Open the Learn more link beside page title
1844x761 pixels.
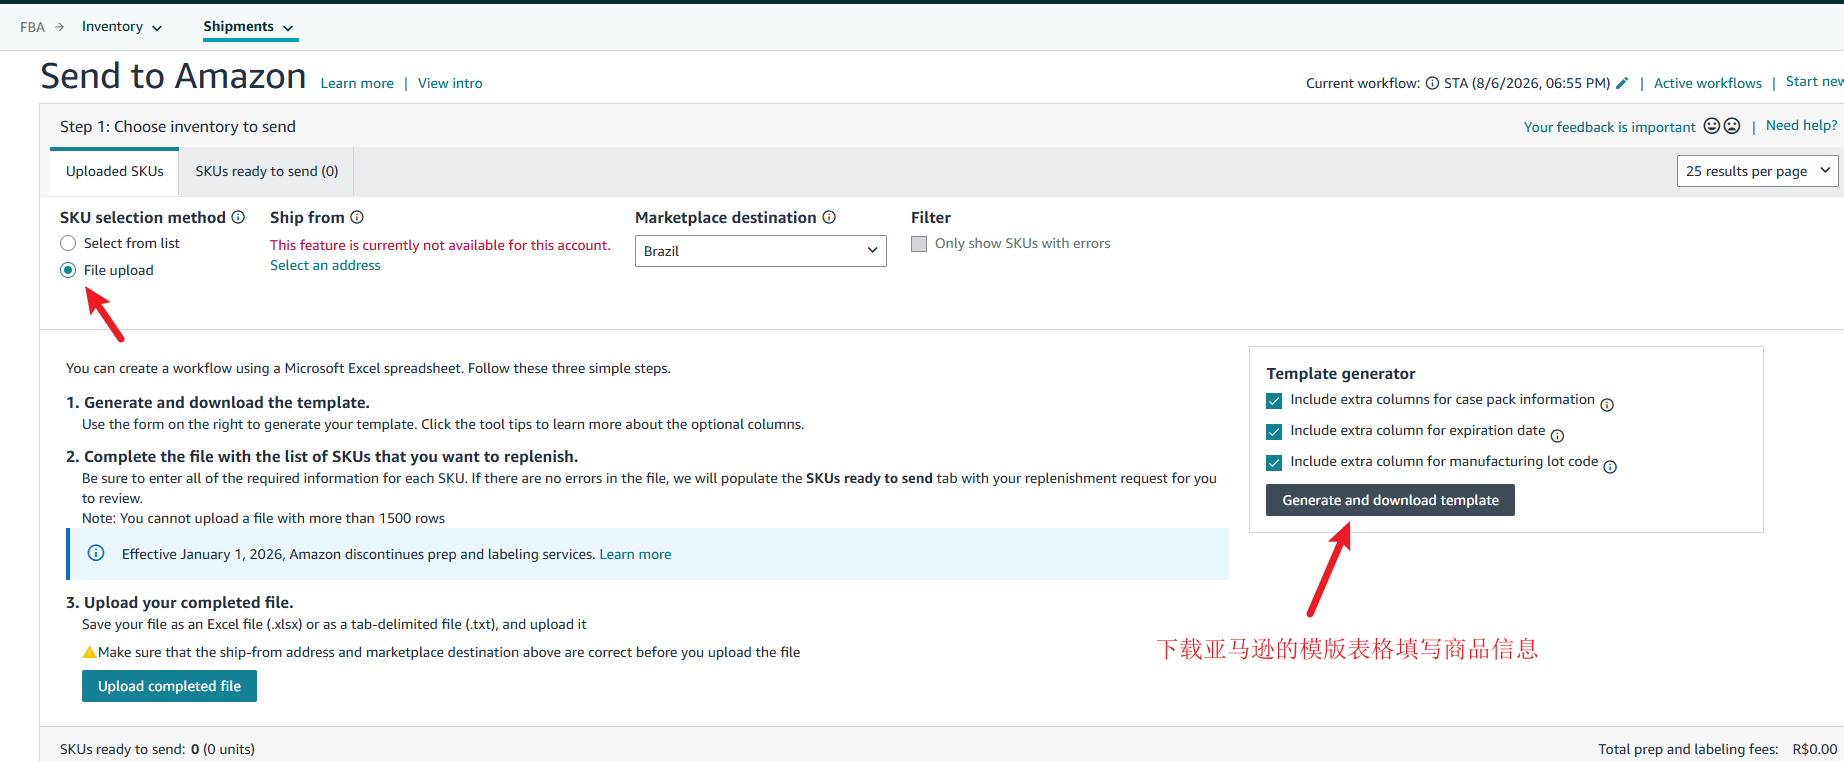(357, 83)
